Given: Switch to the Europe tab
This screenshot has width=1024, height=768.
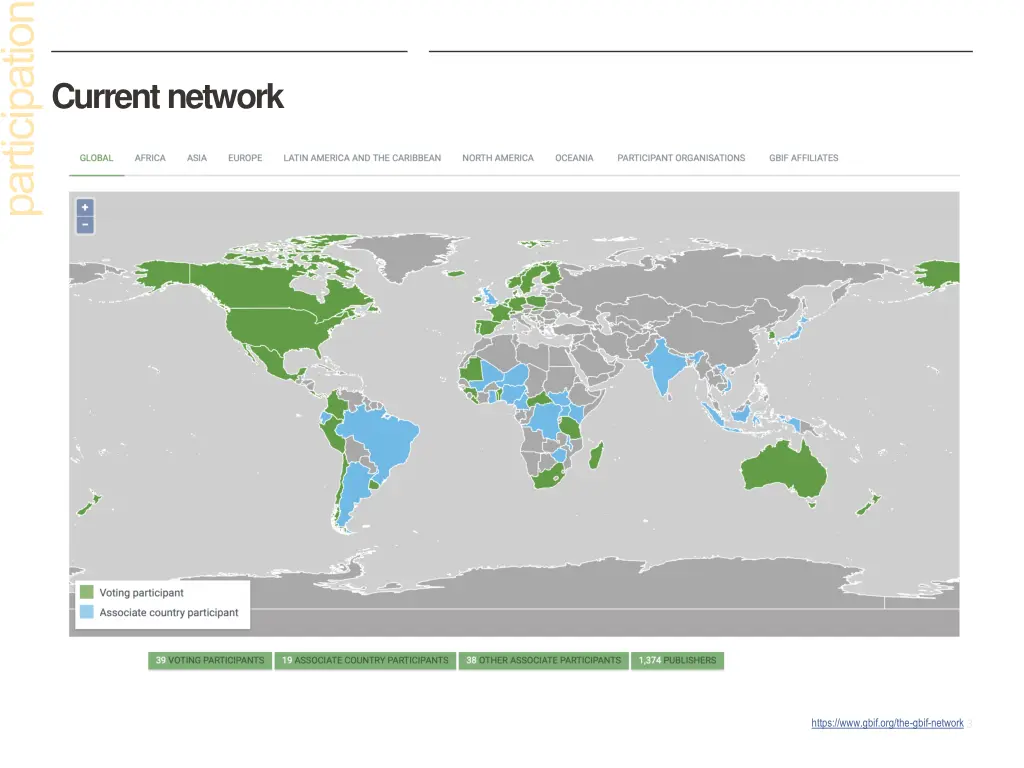Looking at the screenshot, I should point(245,158).
